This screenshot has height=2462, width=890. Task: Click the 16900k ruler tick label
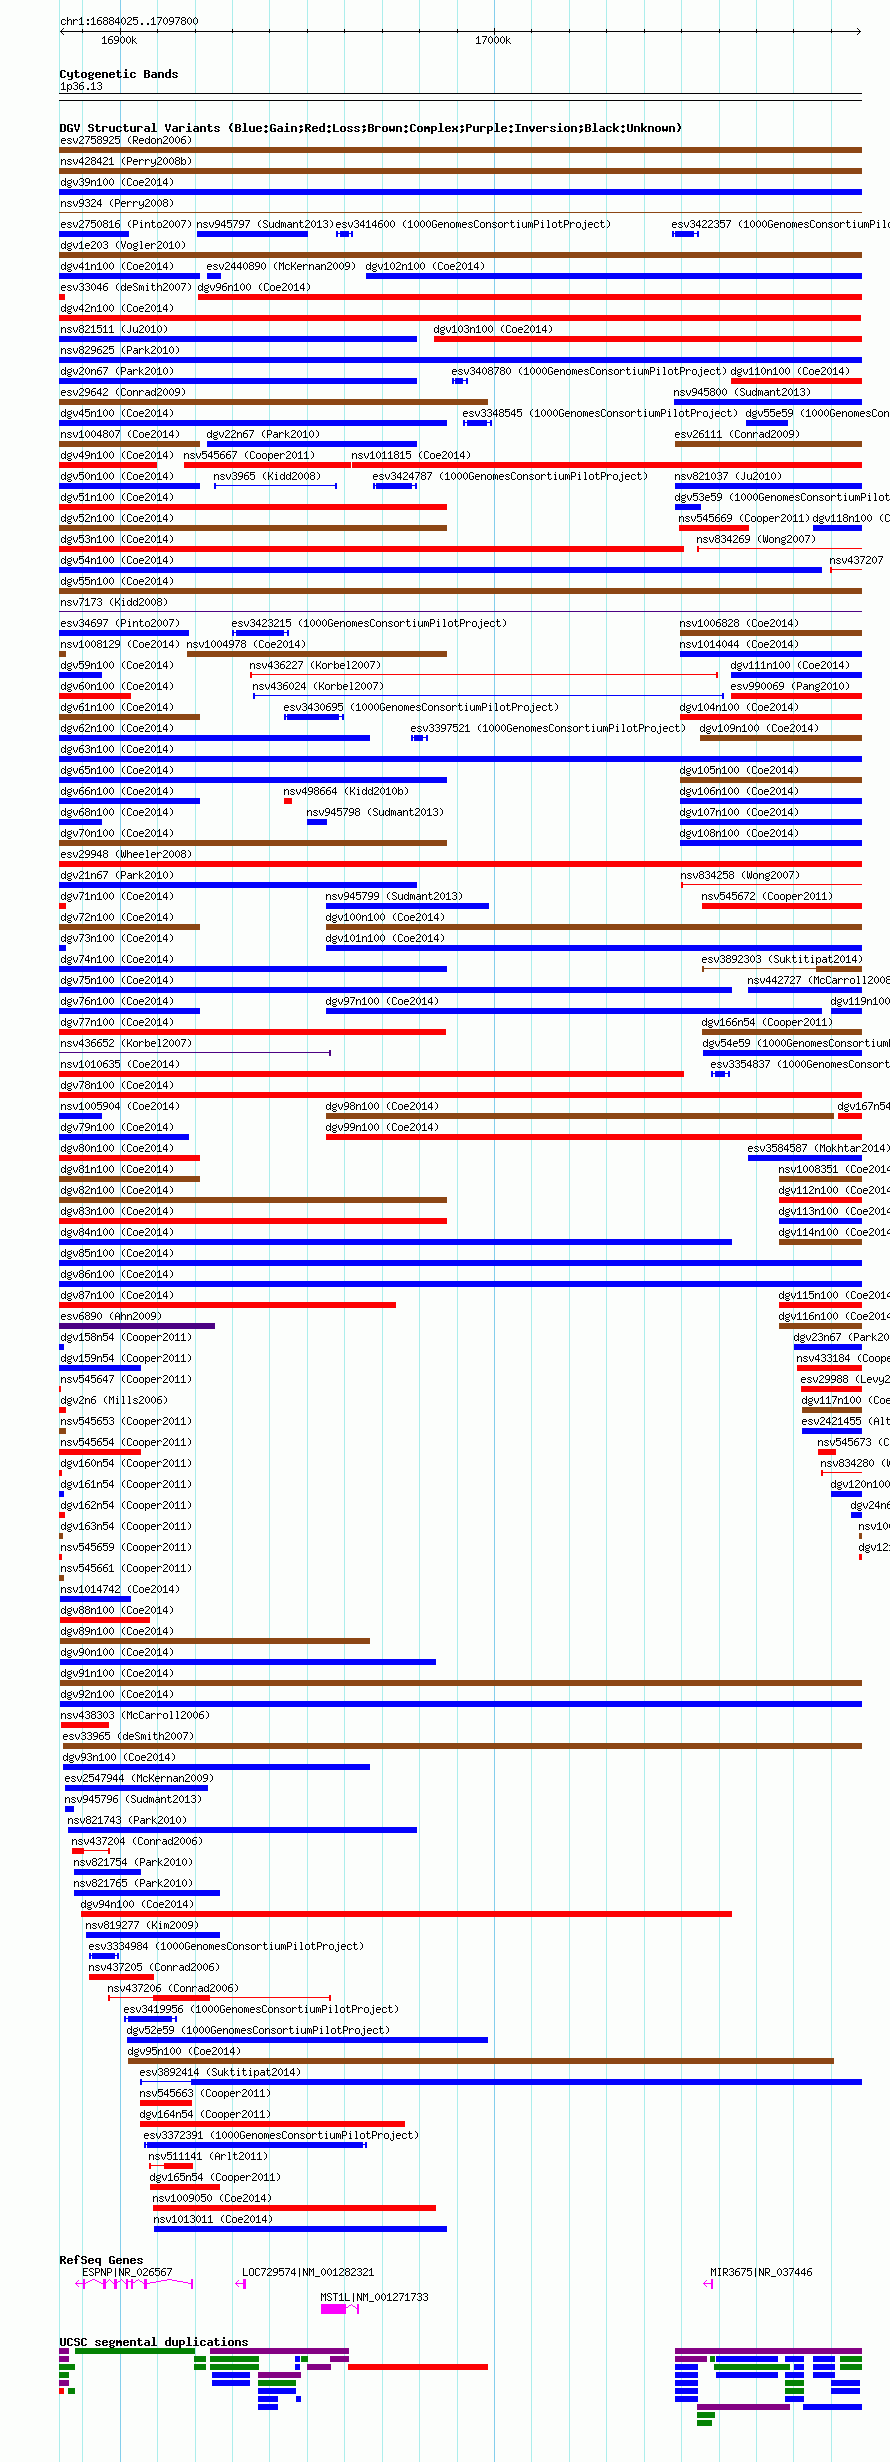click(119, 40)
